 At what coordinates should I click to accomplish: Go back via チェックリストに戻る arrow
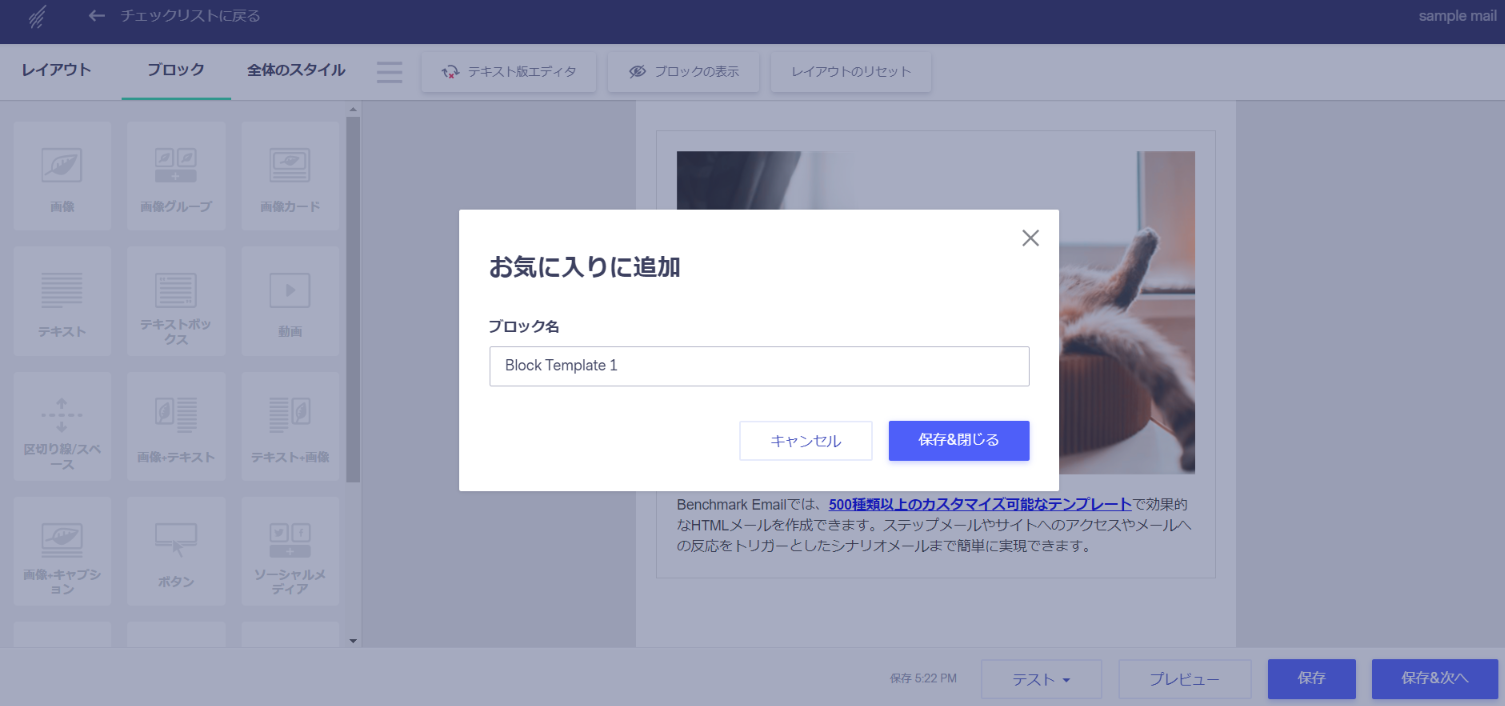coord(97,16)
